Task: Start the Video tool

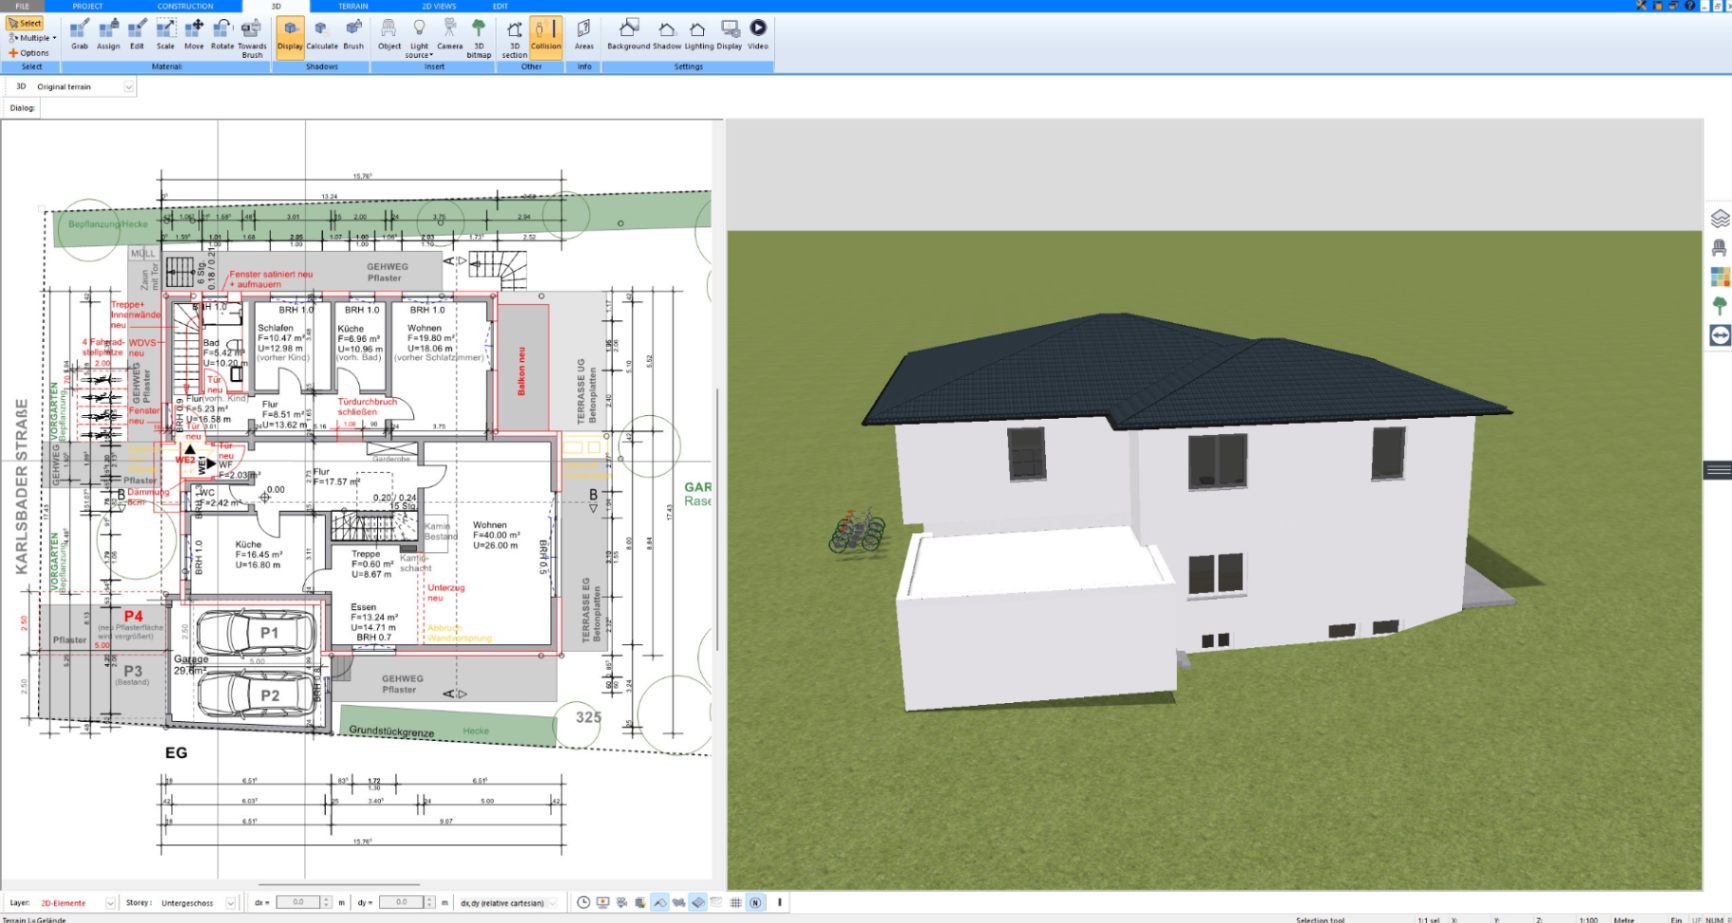Action: click(x=758, y=35)
